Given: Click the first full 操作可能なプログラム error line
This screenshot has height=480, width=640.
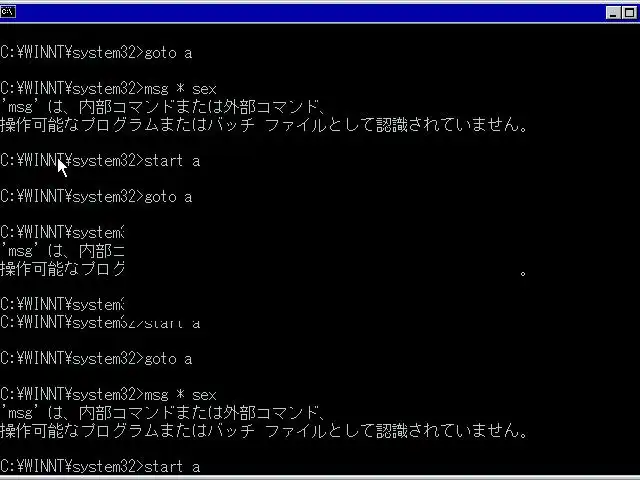Looking at the screenshot, I should pyautogui.click(x=264, y=125).
